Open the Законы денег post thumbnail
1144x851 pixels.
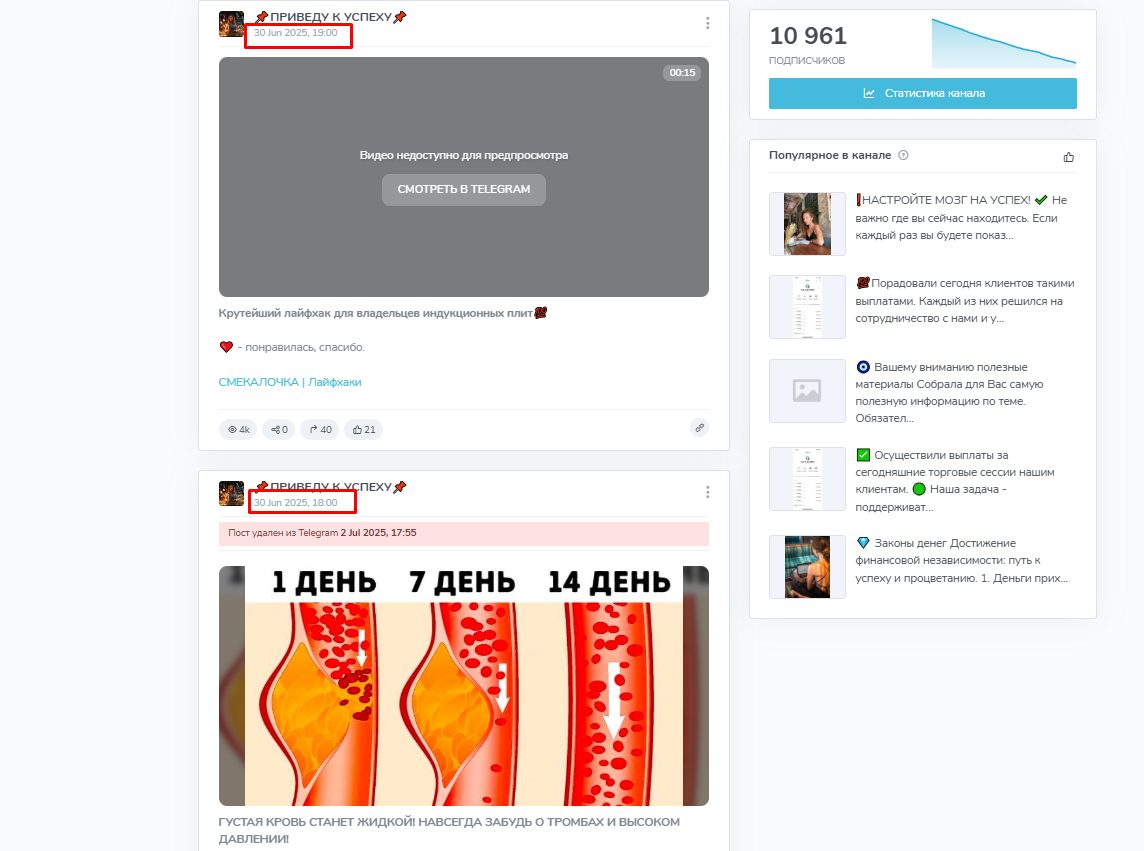click(x=807, y=567)
